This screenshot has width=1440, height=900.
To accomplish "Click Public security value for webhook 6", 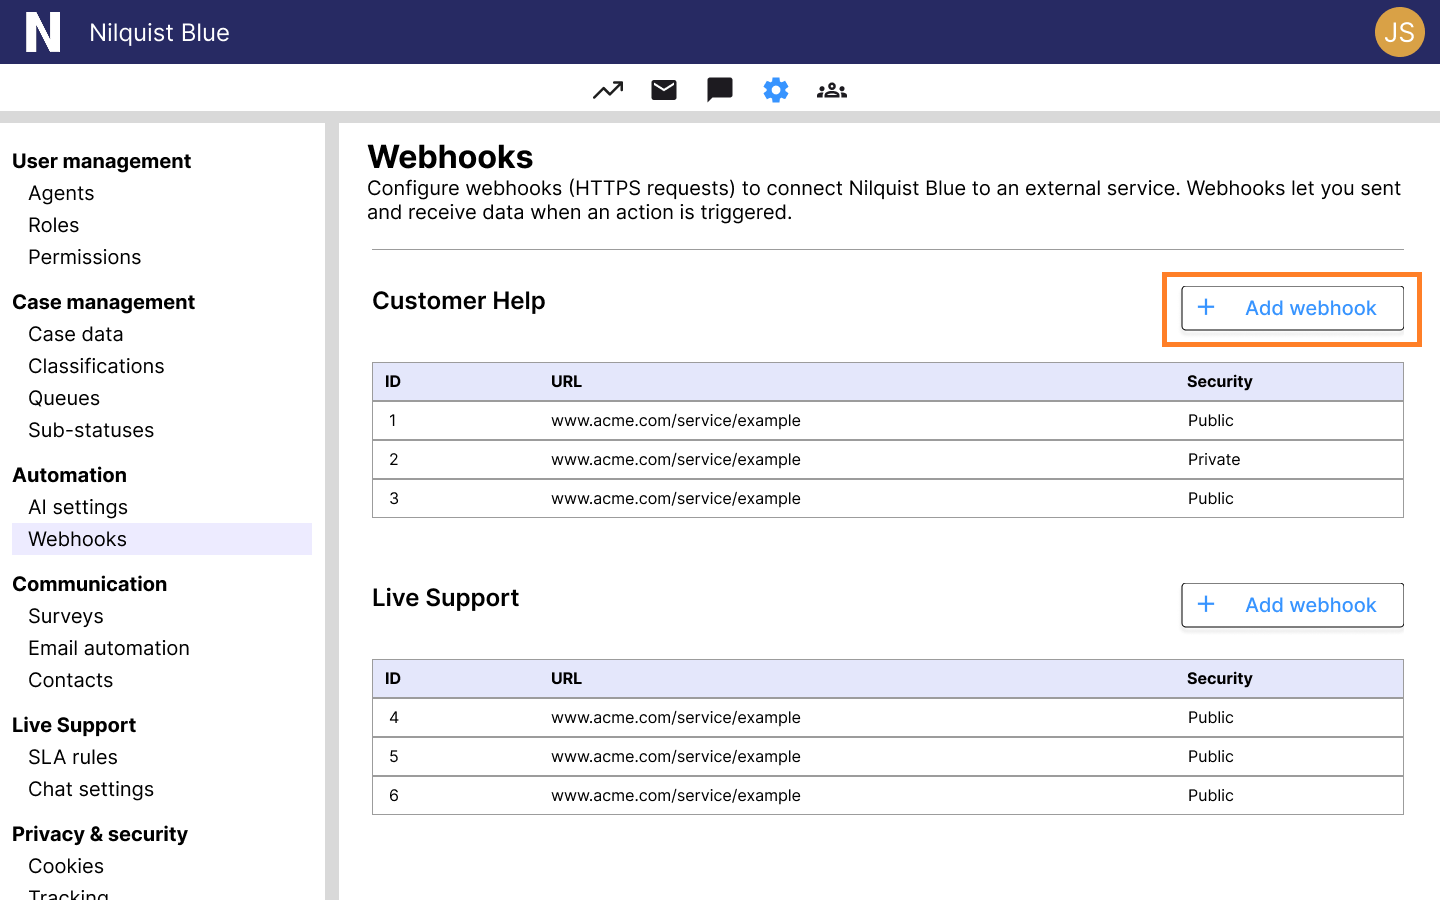I will [1210, 795].
